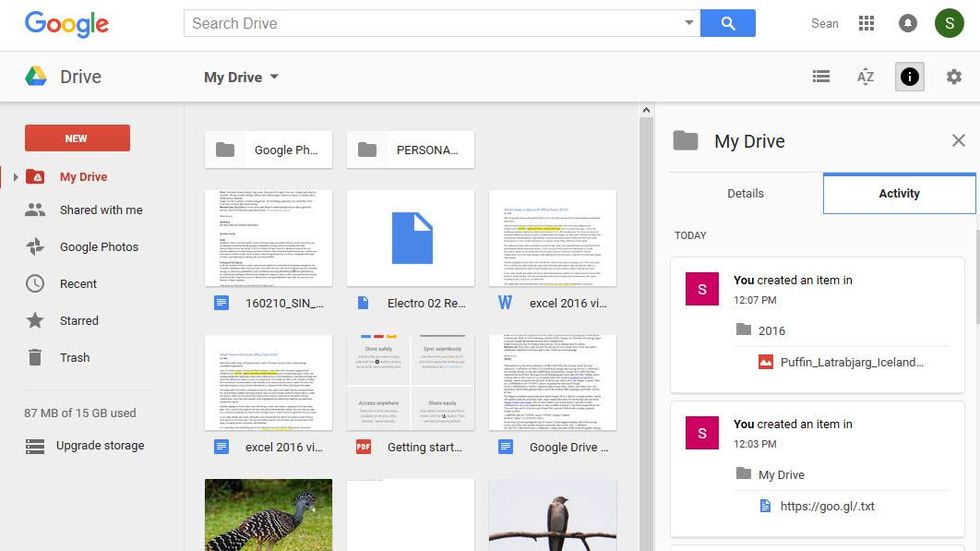Open Shared with me section

(x=101, y=210)
